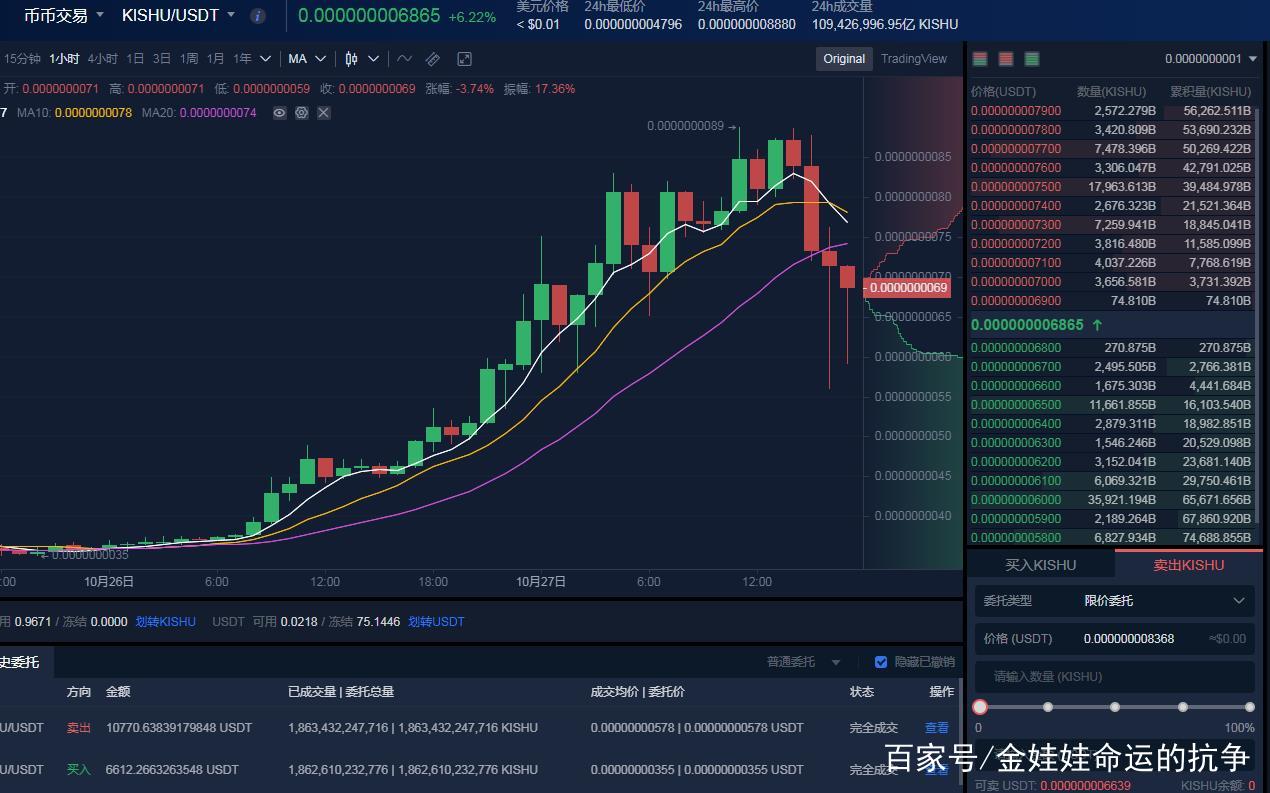Open the KISHU/USDT info icon

pyautogui.click(x=258, y=16)
